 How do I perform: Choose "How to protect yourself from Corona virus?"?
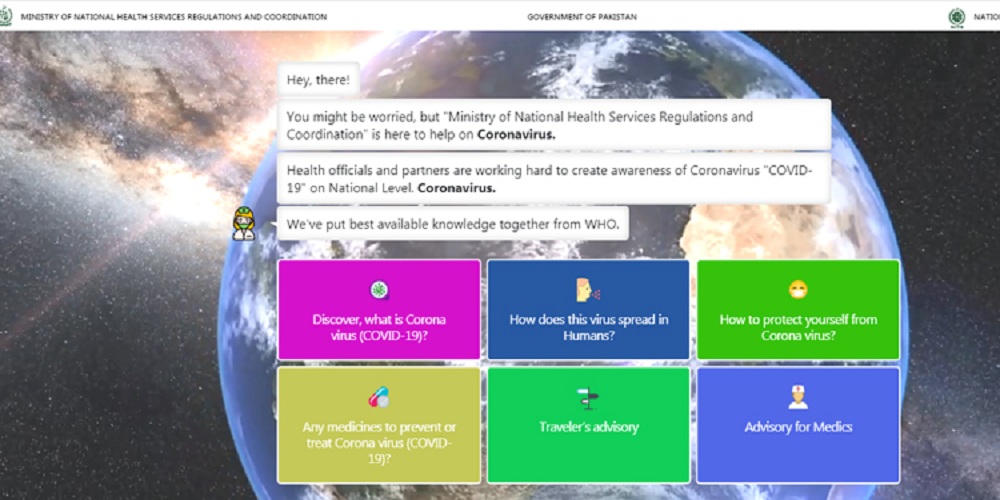tap(797, 327)
